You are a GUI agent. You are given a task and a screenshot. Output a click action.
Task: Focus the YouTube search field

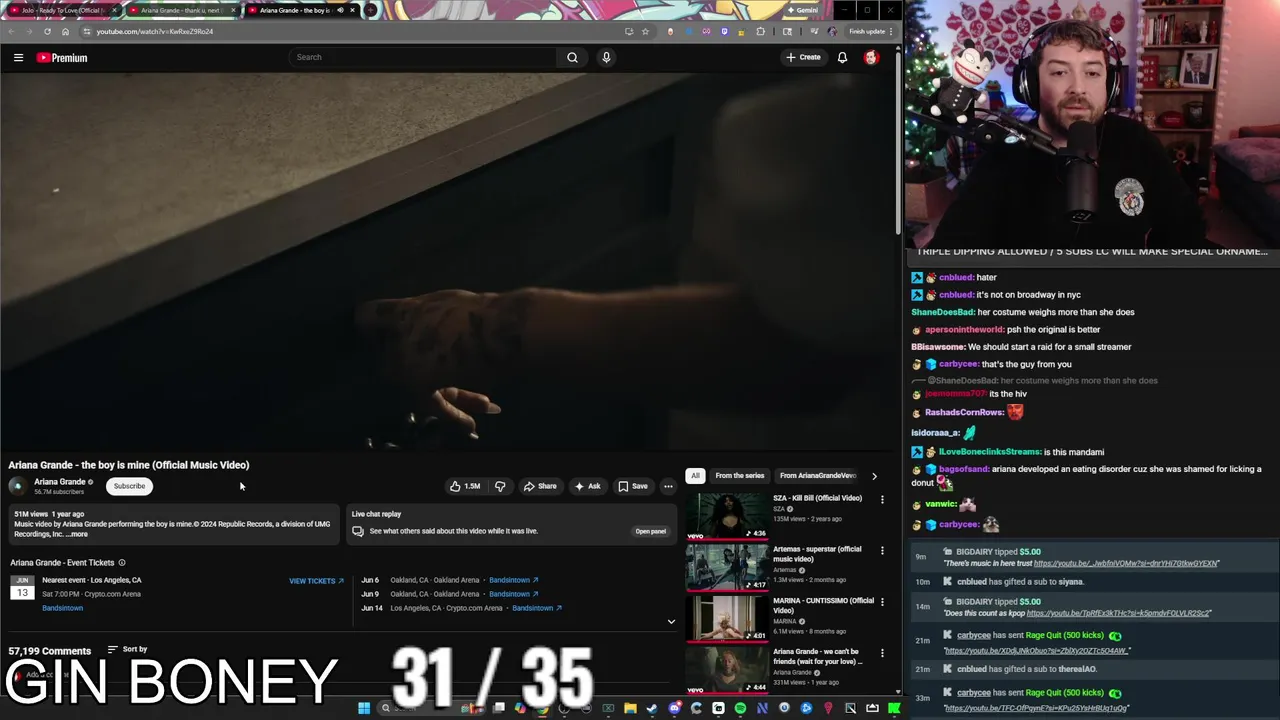(424, 57)
